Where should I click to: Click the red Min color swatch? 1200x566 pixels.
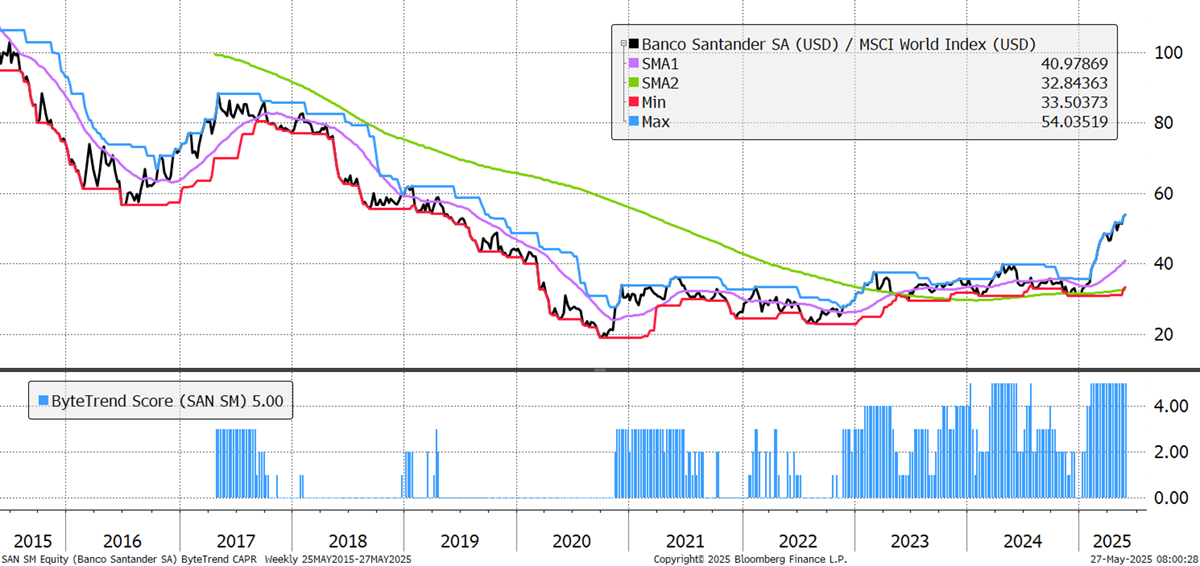coord(632,102)
